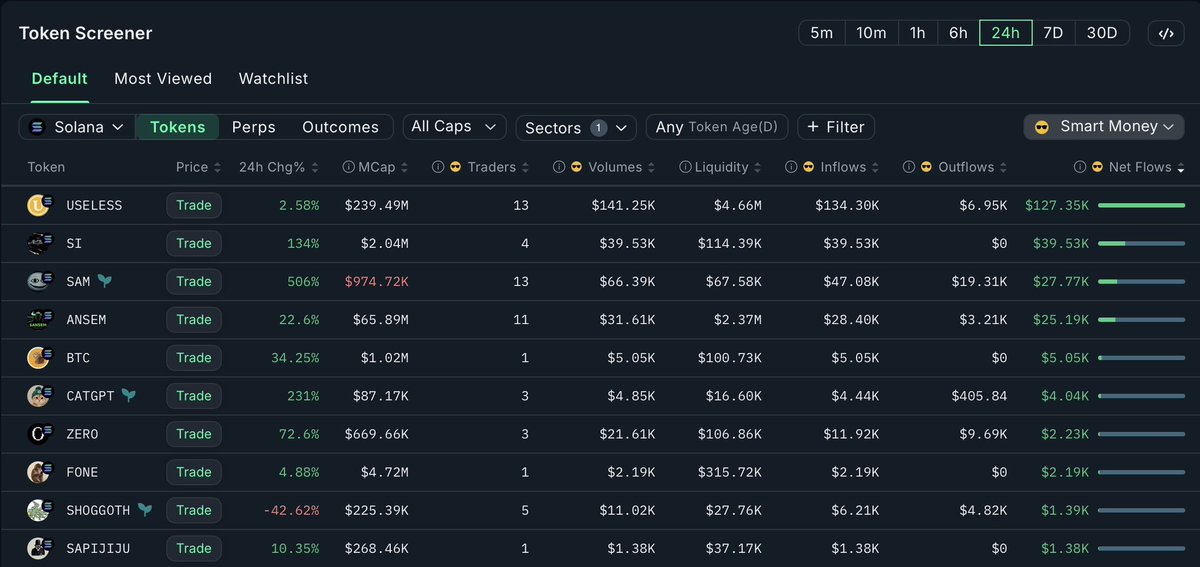Click SAM market cap $974.72K
Screen dimensions: 1200x567
click(x=376, y=281)
